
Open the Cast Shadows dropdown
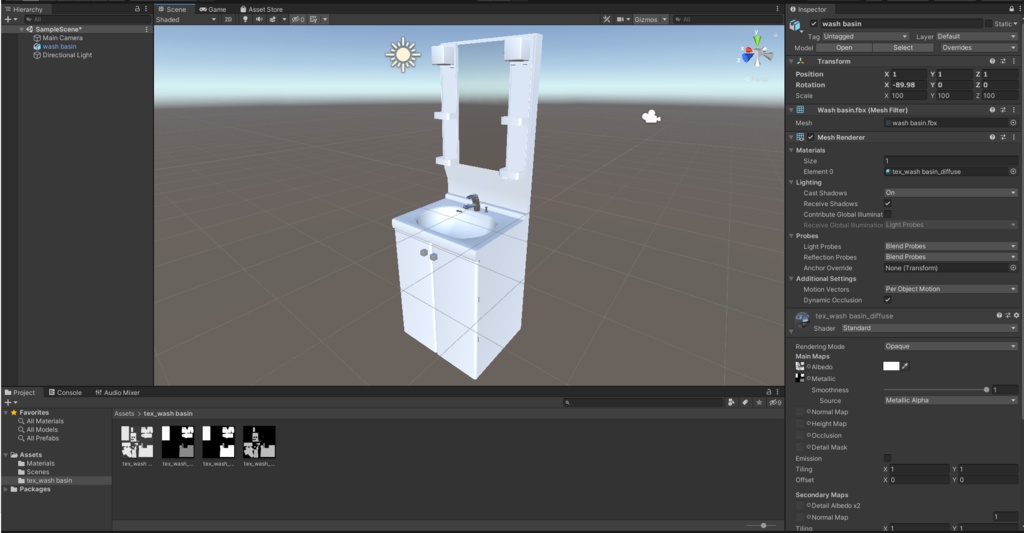point(951,193)
